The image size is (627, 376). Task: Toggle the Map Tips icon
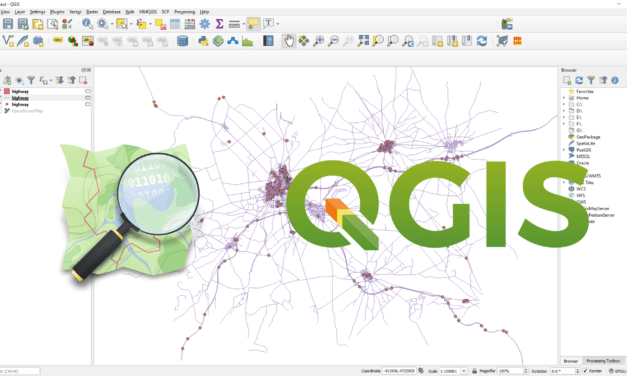pyautogui.click(x=253, y=24)
